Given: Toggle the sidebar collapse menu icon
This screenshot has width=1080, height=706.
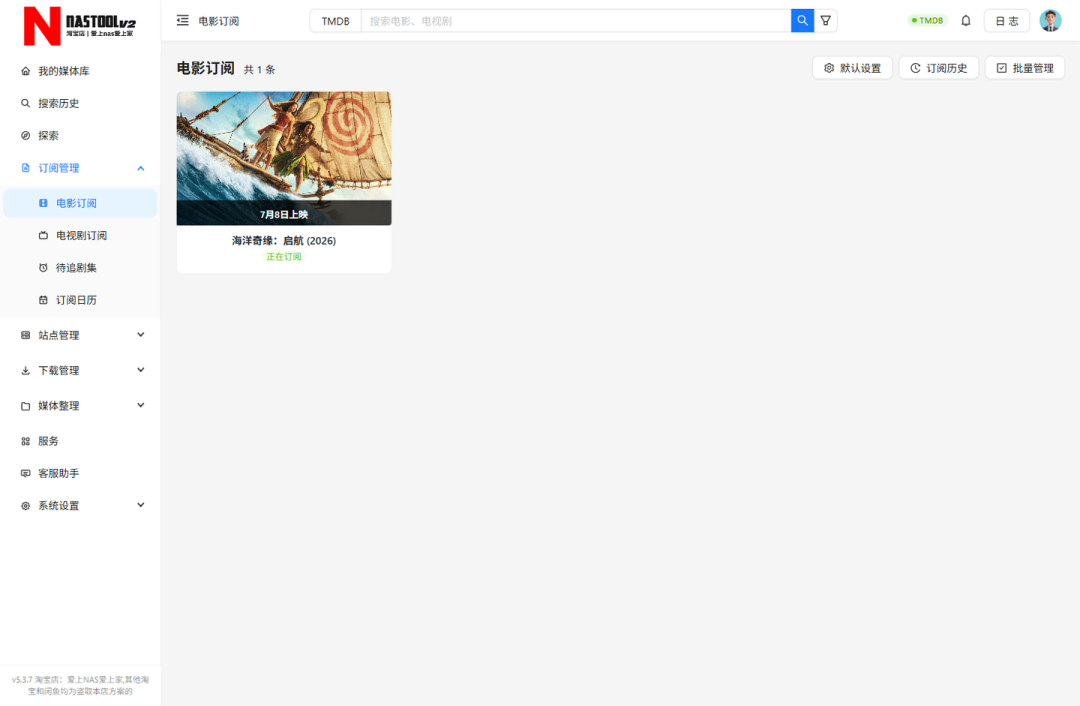Looking at the screenshot, I should (x=183, y=21).
